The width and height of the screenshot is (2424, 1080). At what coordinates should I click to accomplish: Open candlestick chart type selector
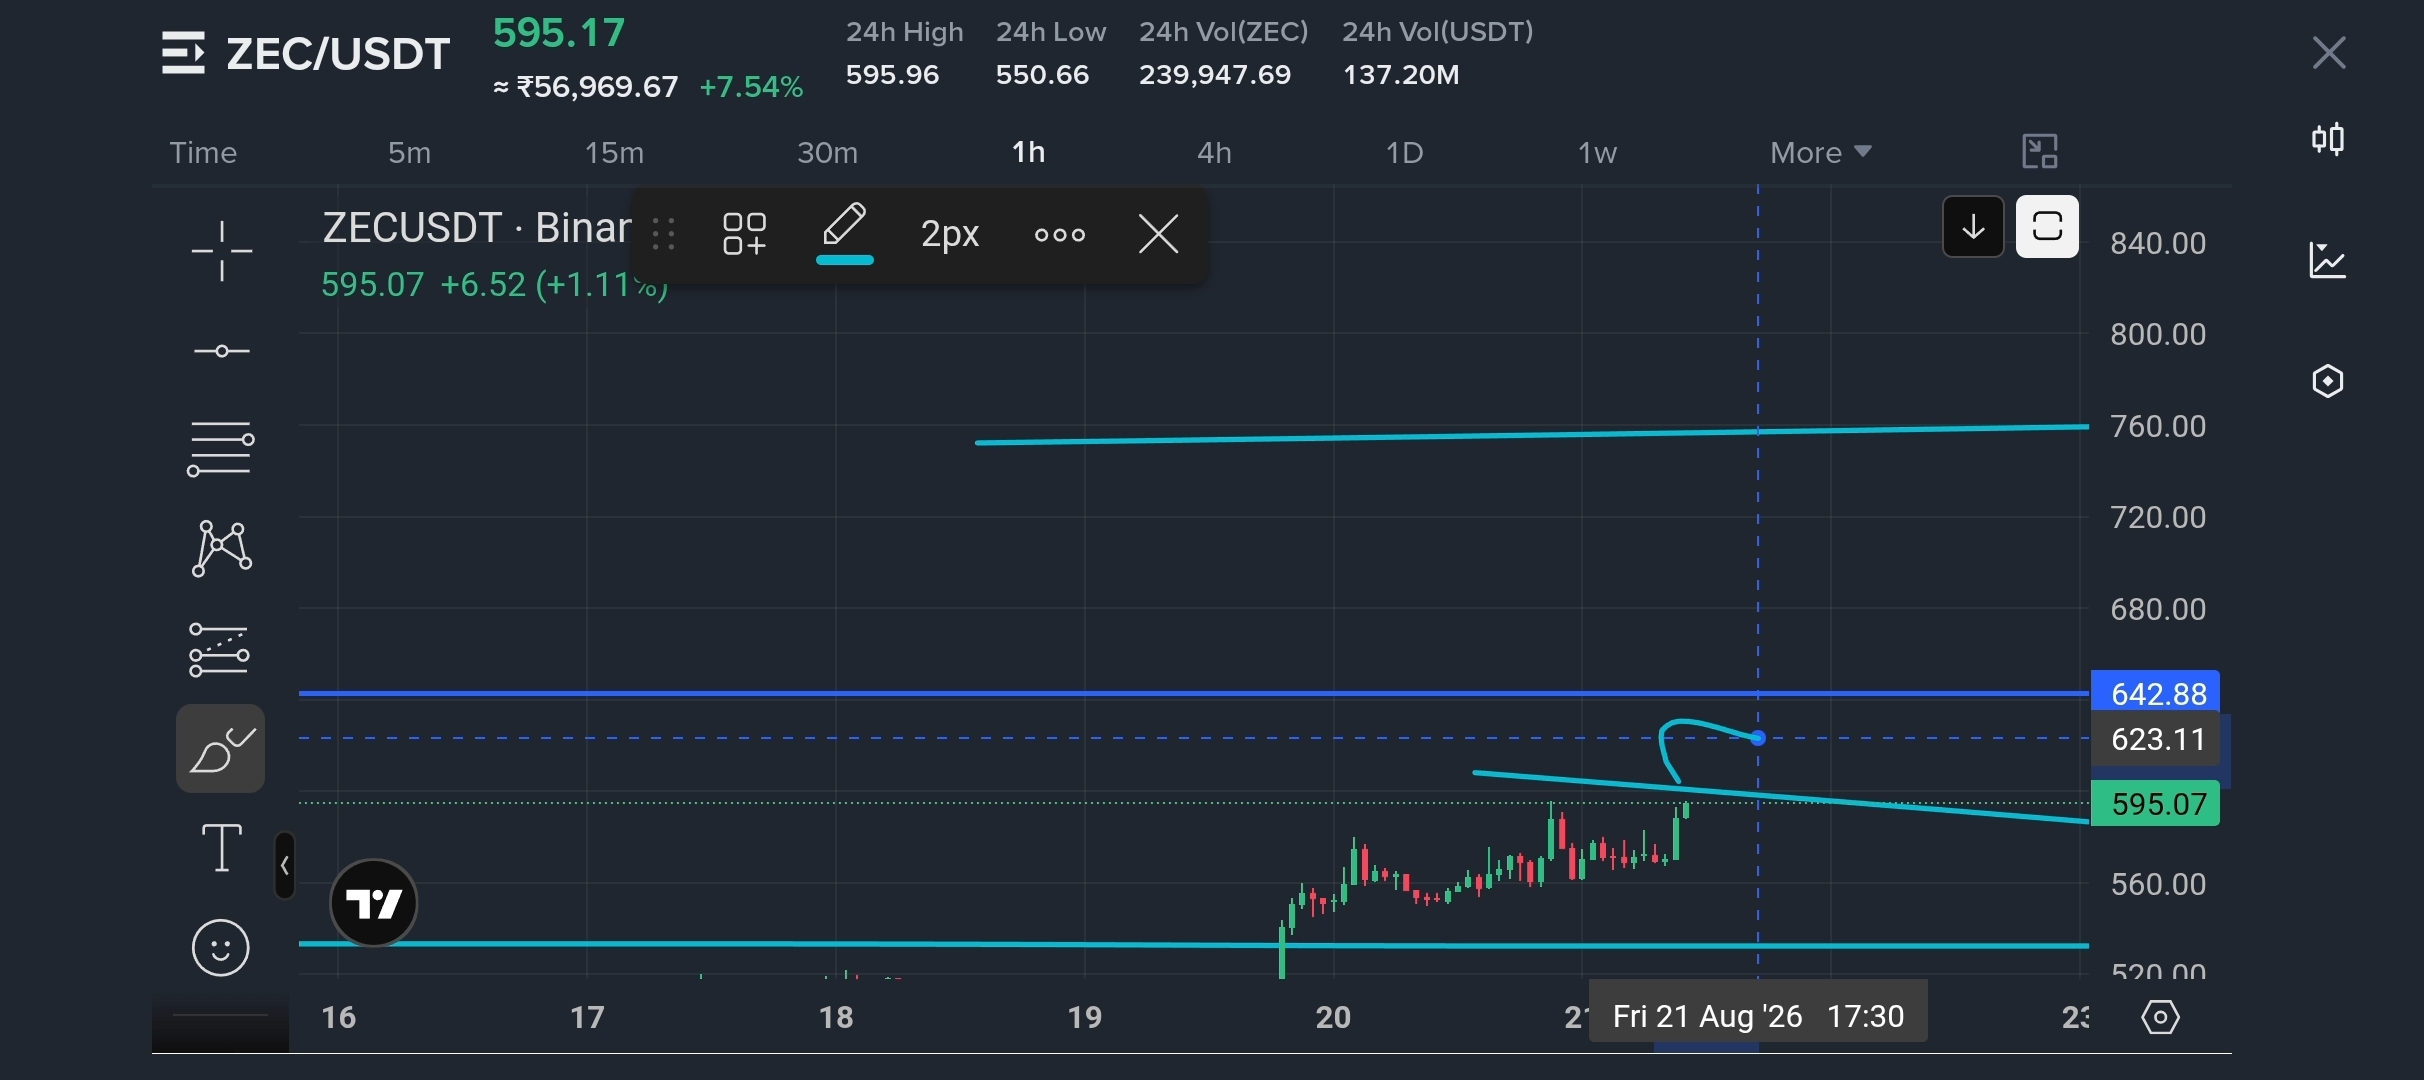click(x=2328, y=139)
